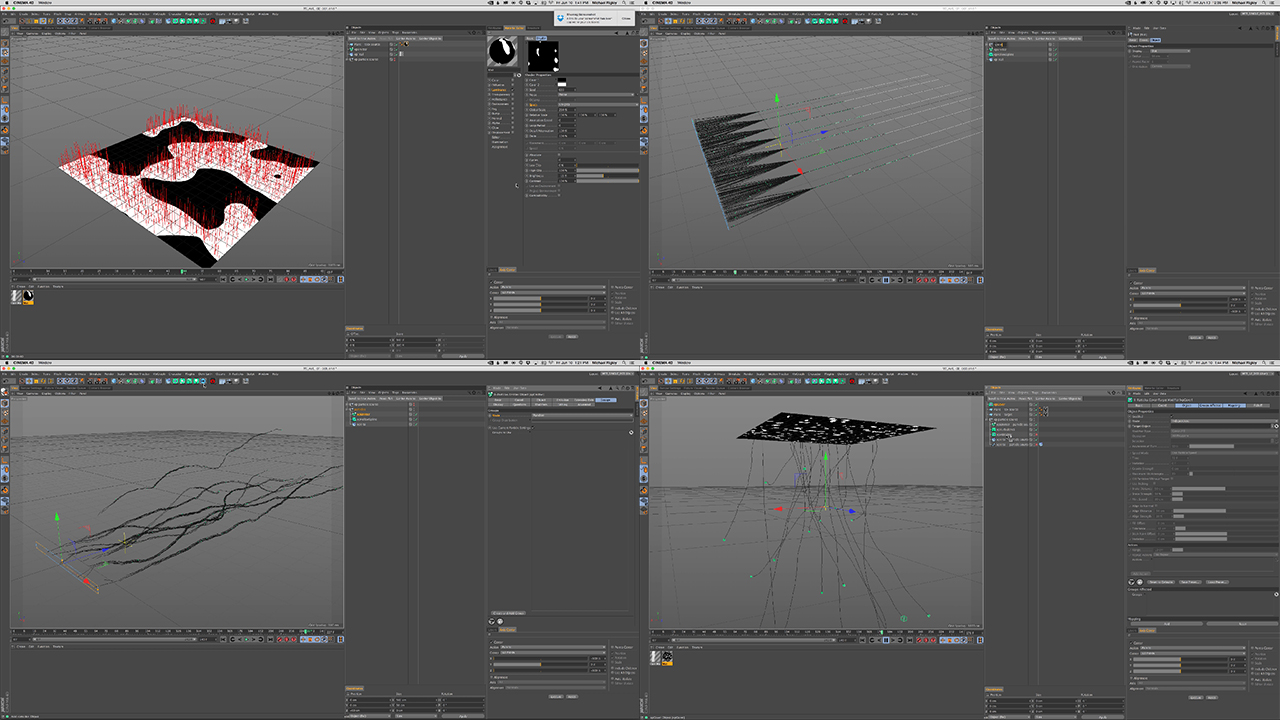Adjust the High Clip slider in Shader Properties
The image size is (1280, 720).
[607, 170]
